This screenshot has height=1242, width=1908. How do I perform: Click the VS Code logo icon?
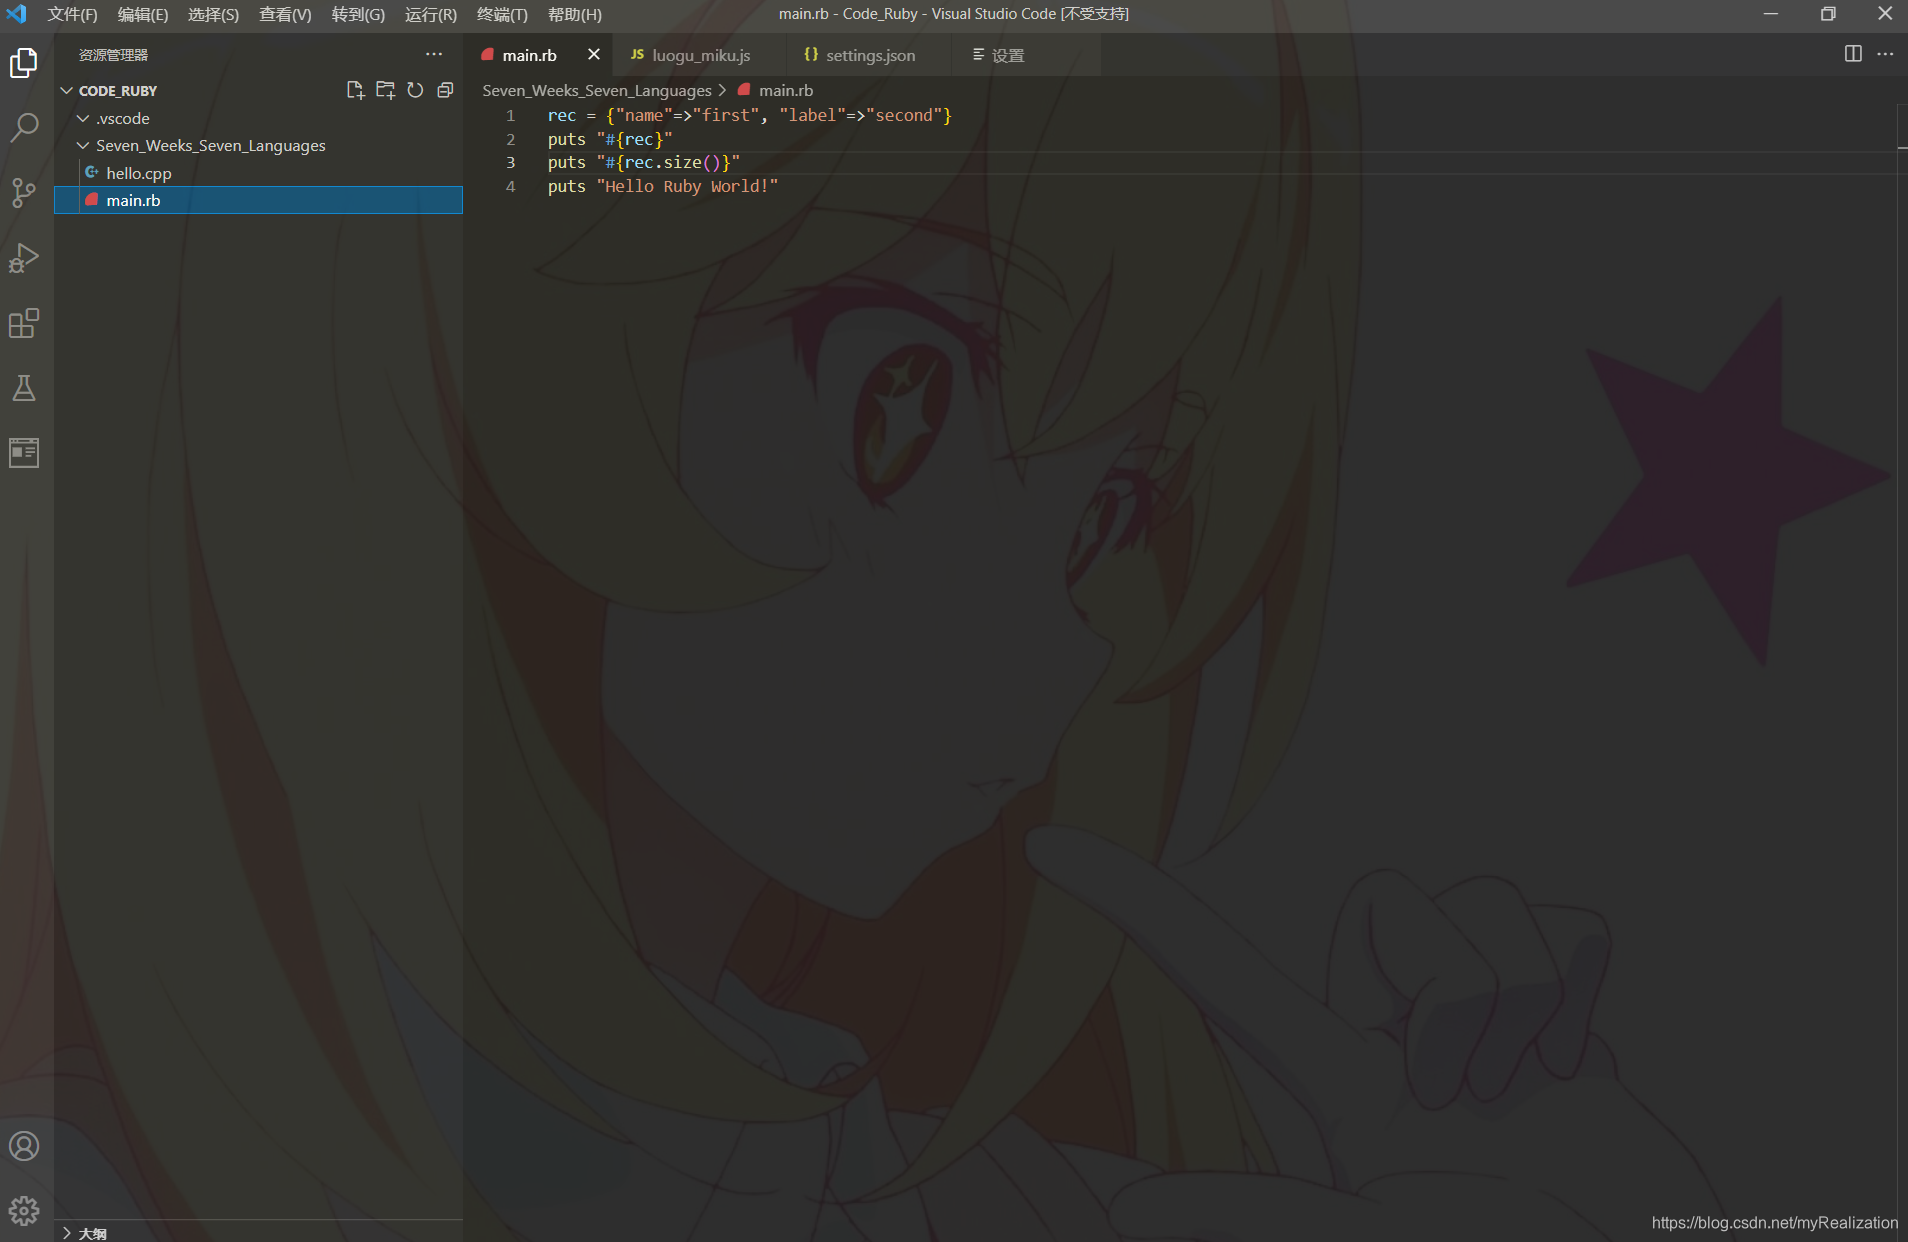coord(16,14)
